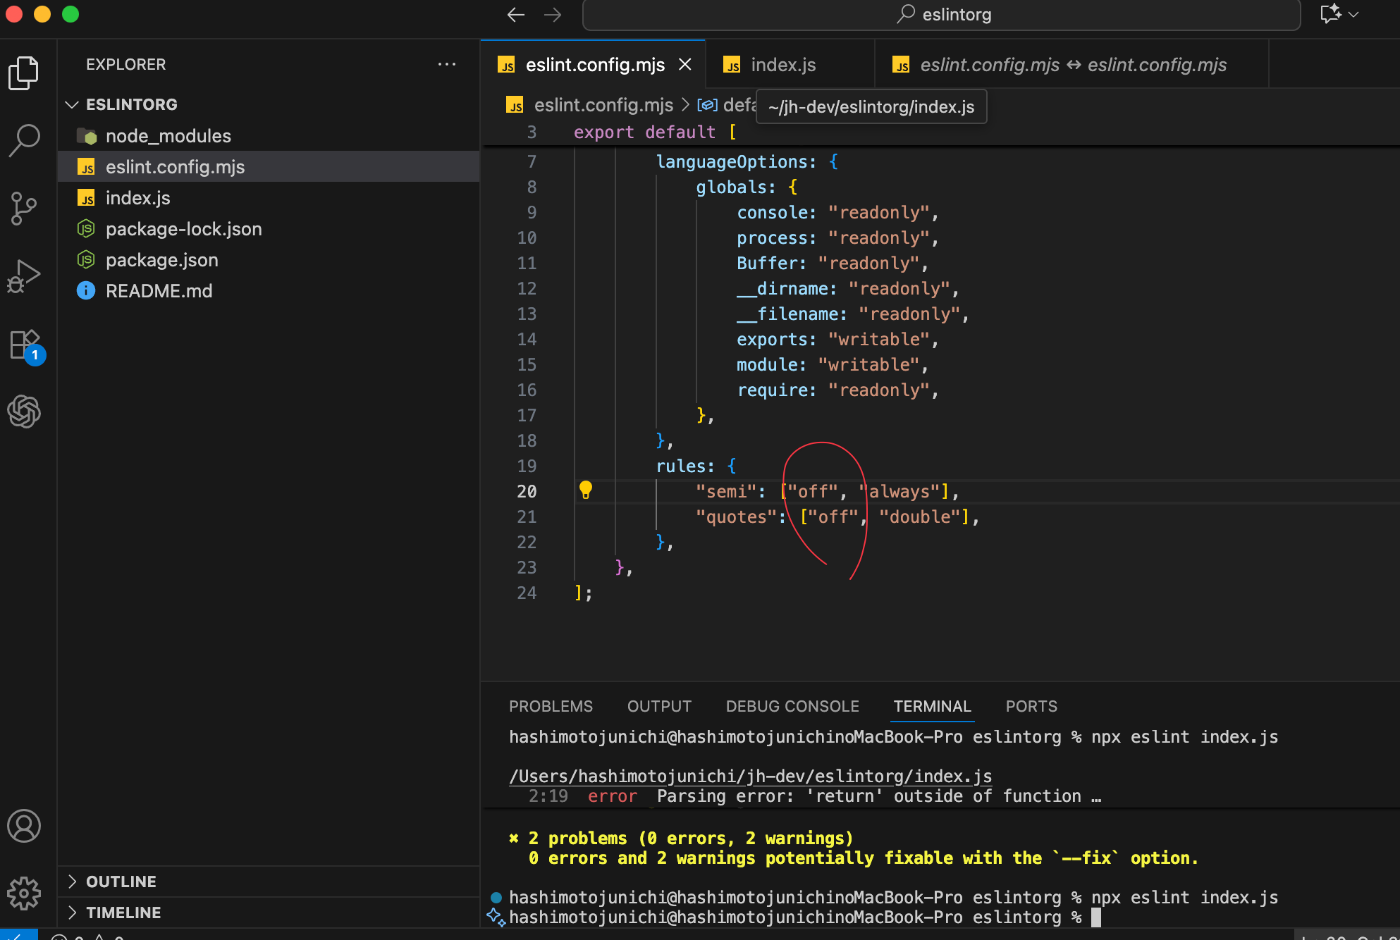Open the Accounts icon in activity bar
This screenshot has width=1400, height=940.
24,826
